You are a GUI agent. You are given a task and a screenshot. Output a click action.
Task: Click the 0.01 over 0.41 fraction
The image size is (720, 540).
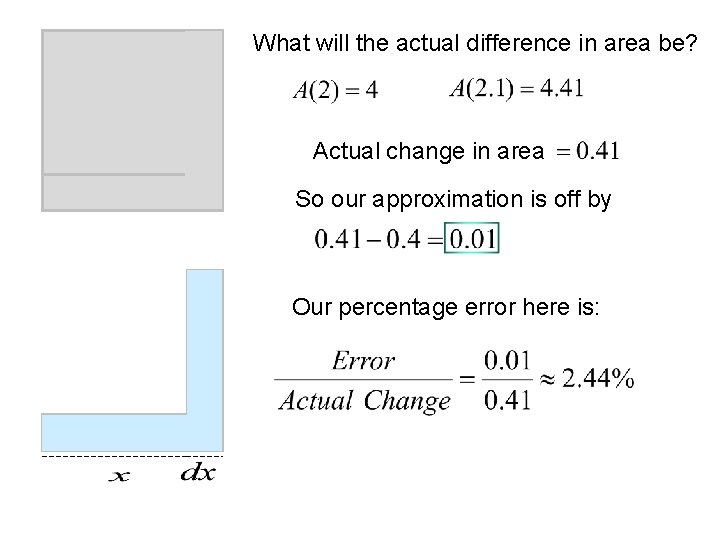tap(507, 379)
